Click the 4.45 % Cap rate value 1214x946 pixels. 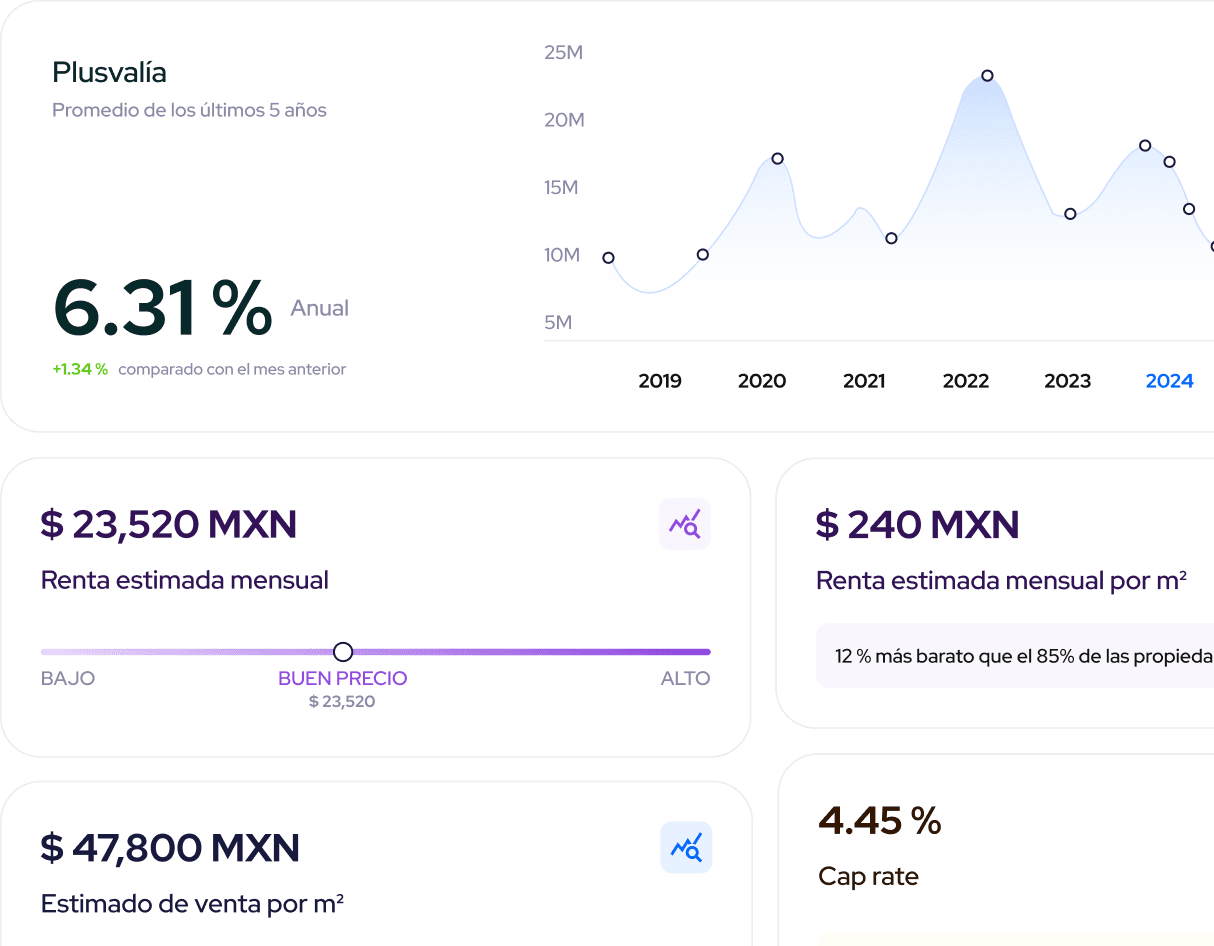[x=879, y=820]
